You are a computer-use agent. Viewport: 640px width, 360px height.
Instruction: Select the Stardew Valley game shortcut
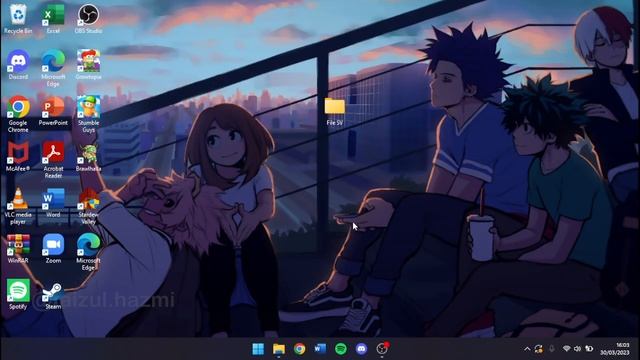coord(88,206)
